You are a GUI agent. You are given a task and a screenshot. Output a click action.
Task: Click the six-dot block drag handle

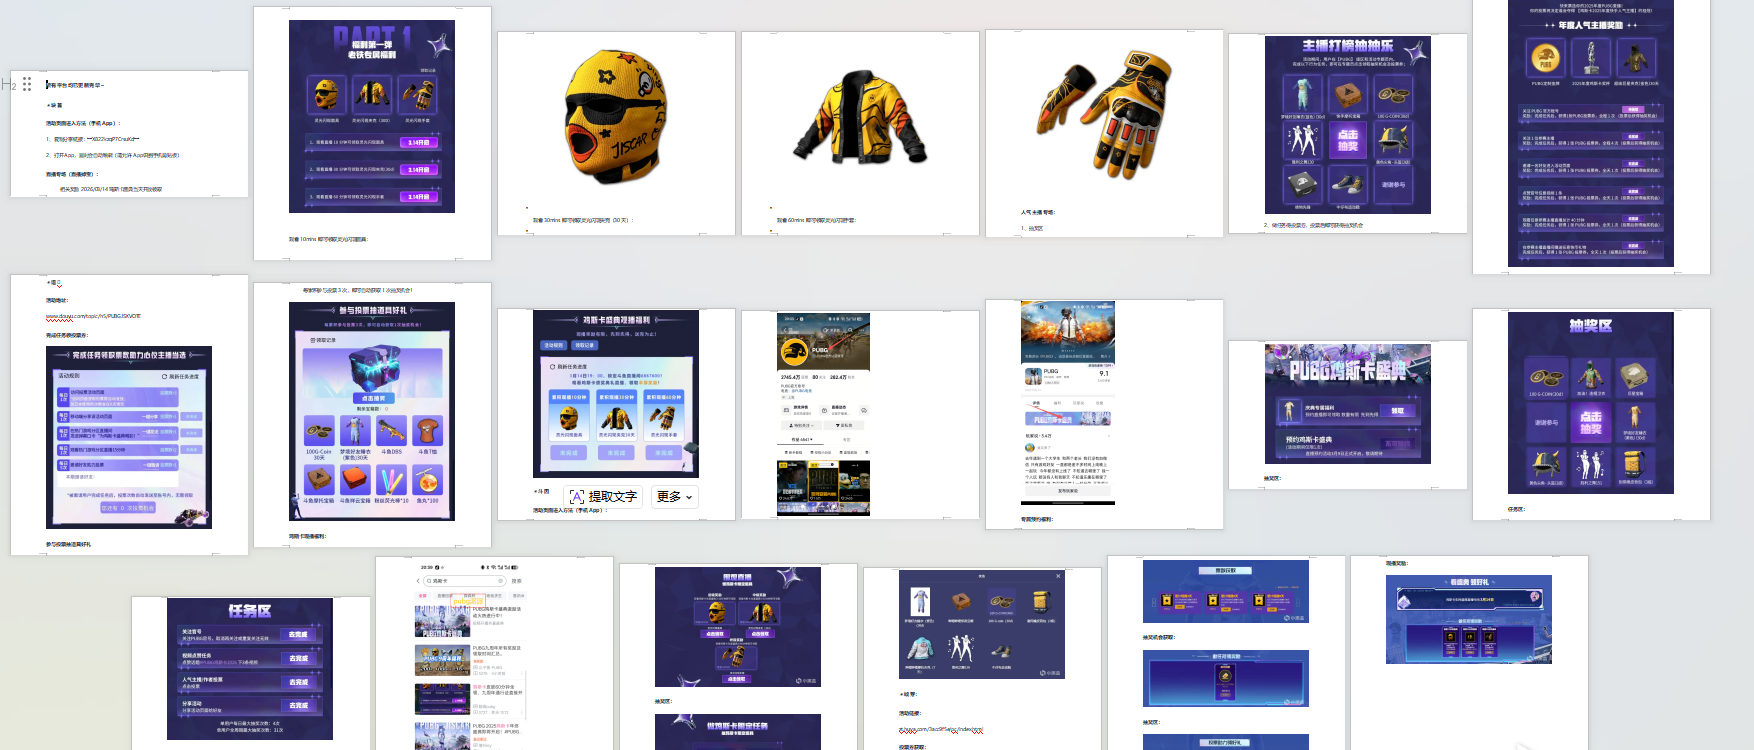point(27,84)
